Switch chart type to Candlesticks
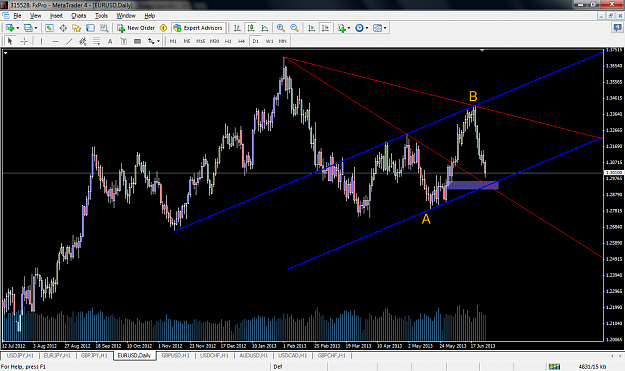 click(251, 28)
